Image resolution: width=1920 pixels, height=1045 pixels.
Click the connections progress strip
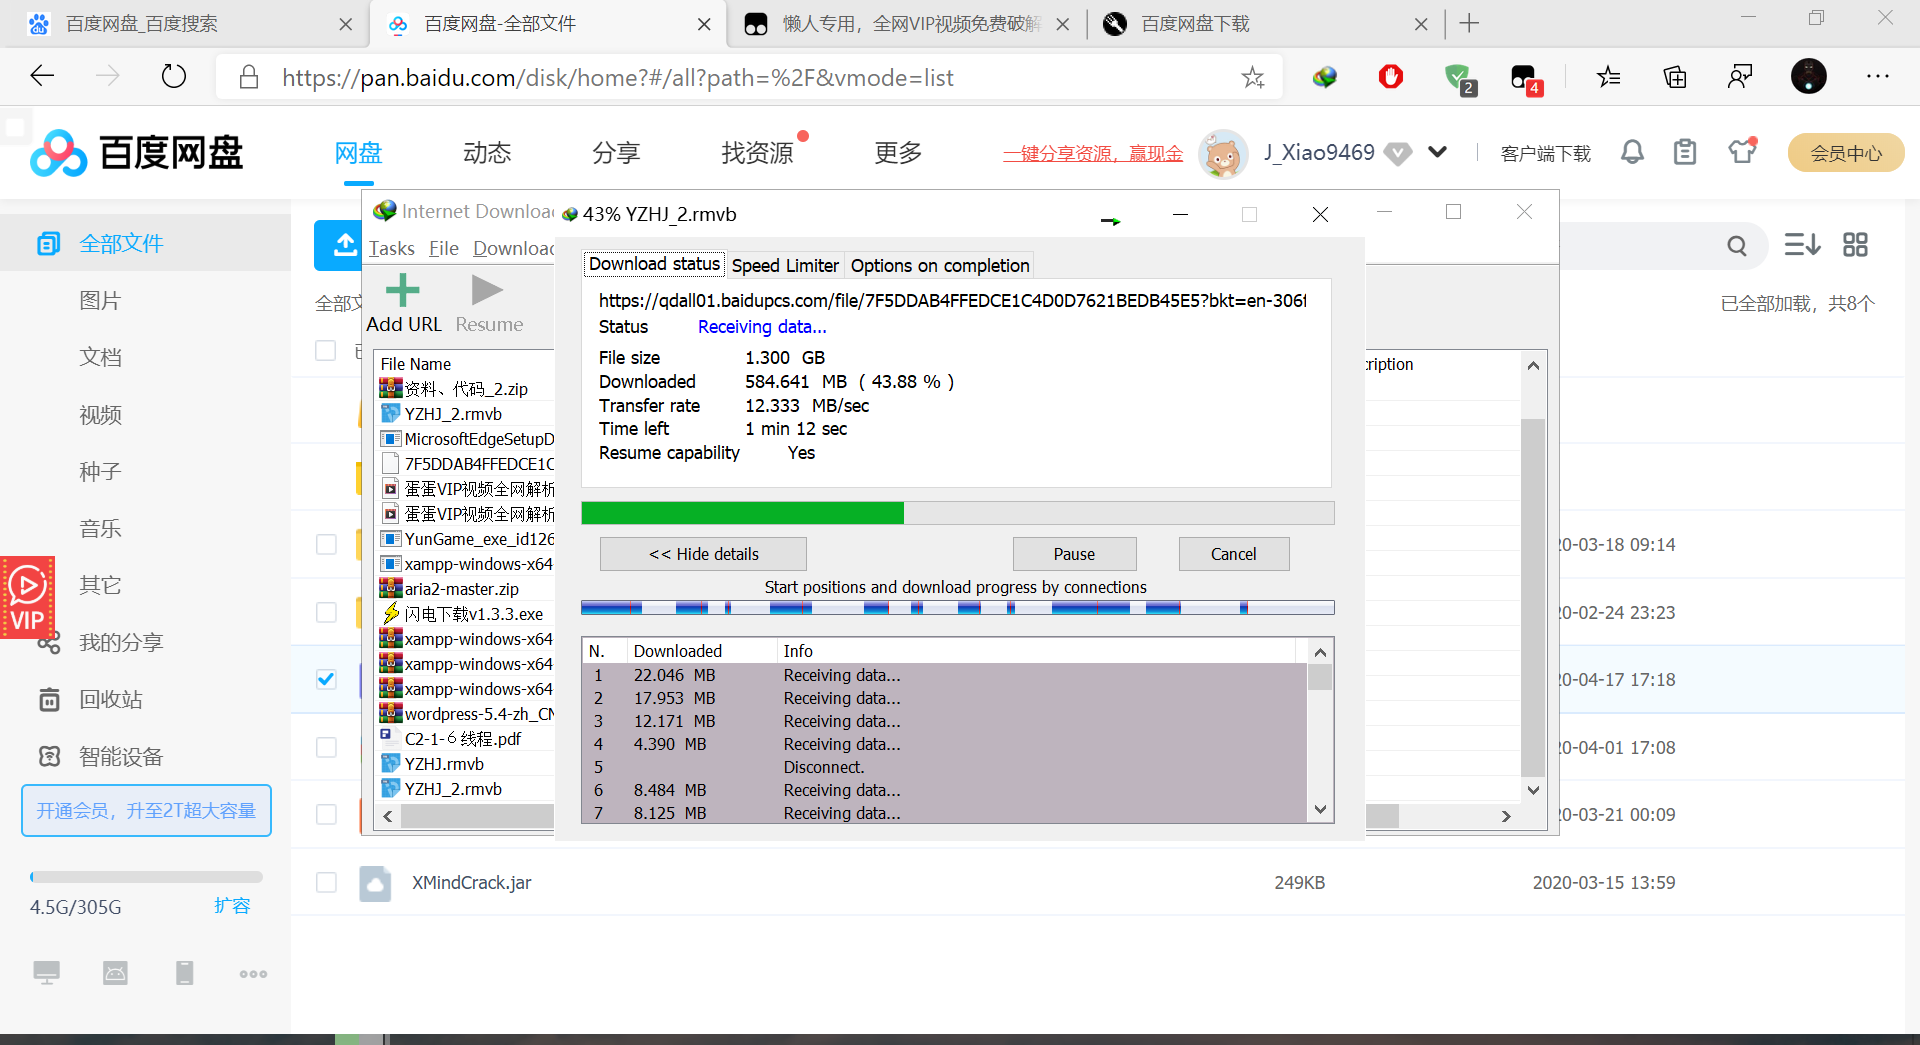[957, 608]
